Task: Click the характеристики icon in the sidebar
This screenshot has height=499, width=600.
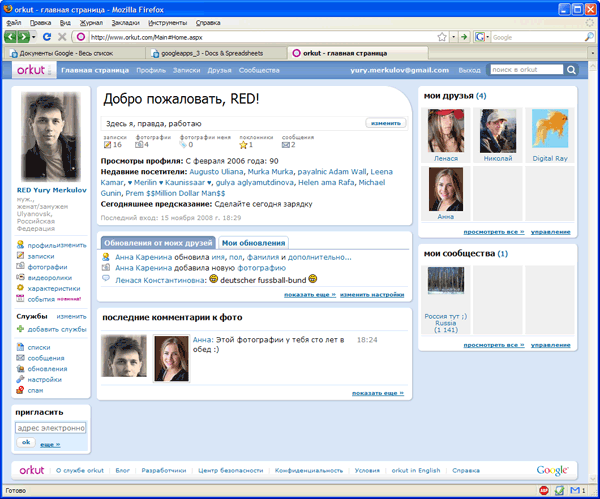Action: [20, 288]
